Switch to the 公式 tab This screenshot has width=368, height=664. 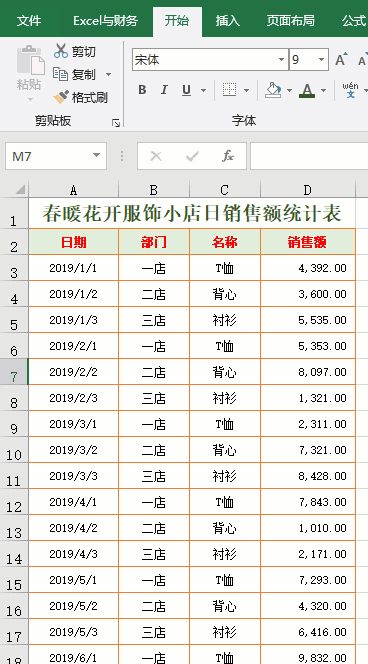pyautogui.click(x=354, y=21)
